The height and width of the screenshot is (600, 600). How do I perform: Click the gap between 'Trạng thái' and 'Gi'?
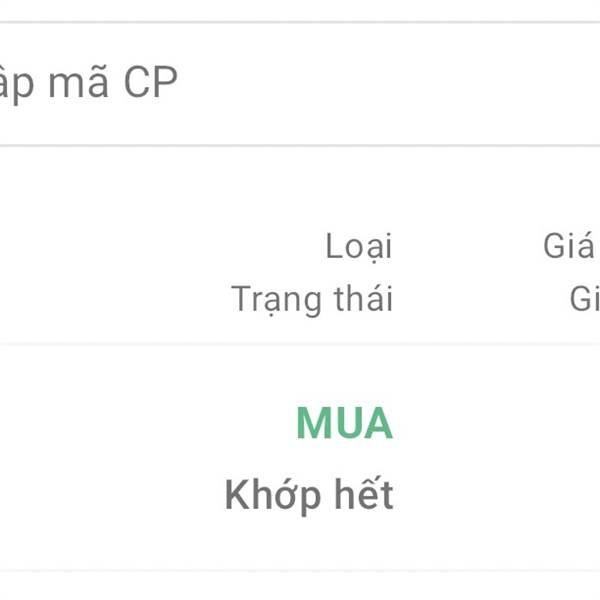(x=481, y=300)
